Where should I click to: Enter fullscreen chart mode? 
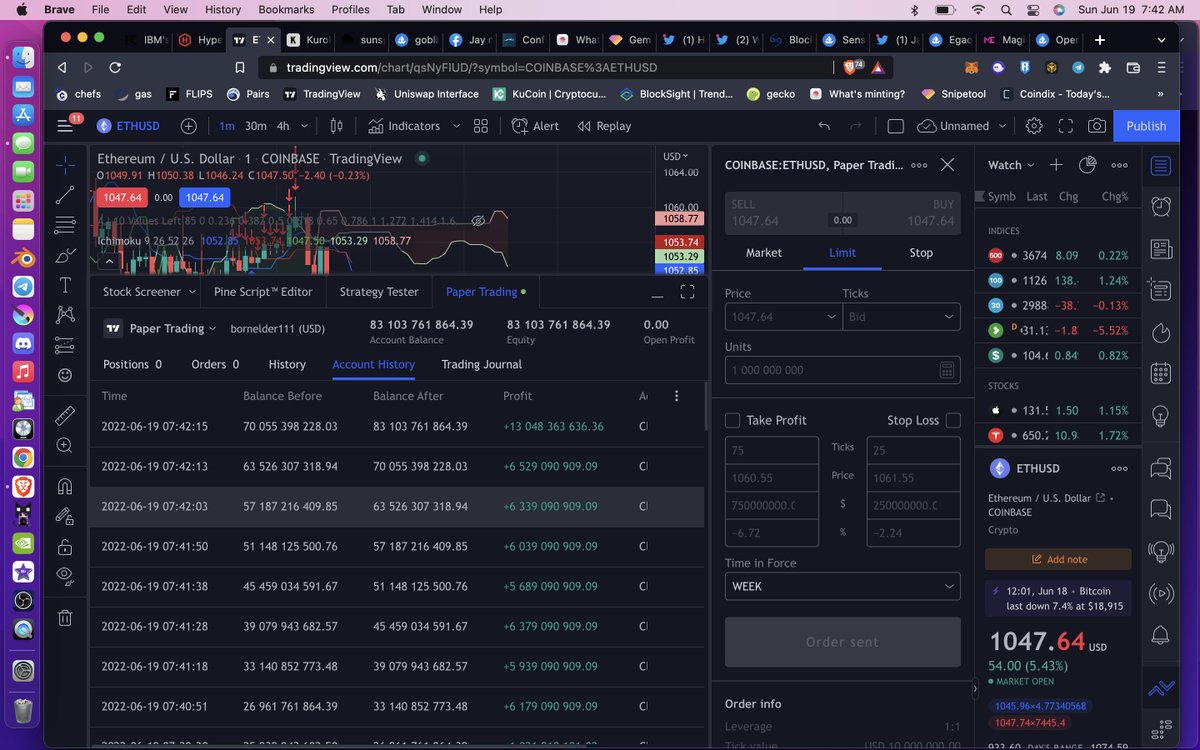tap(1066, 126)
